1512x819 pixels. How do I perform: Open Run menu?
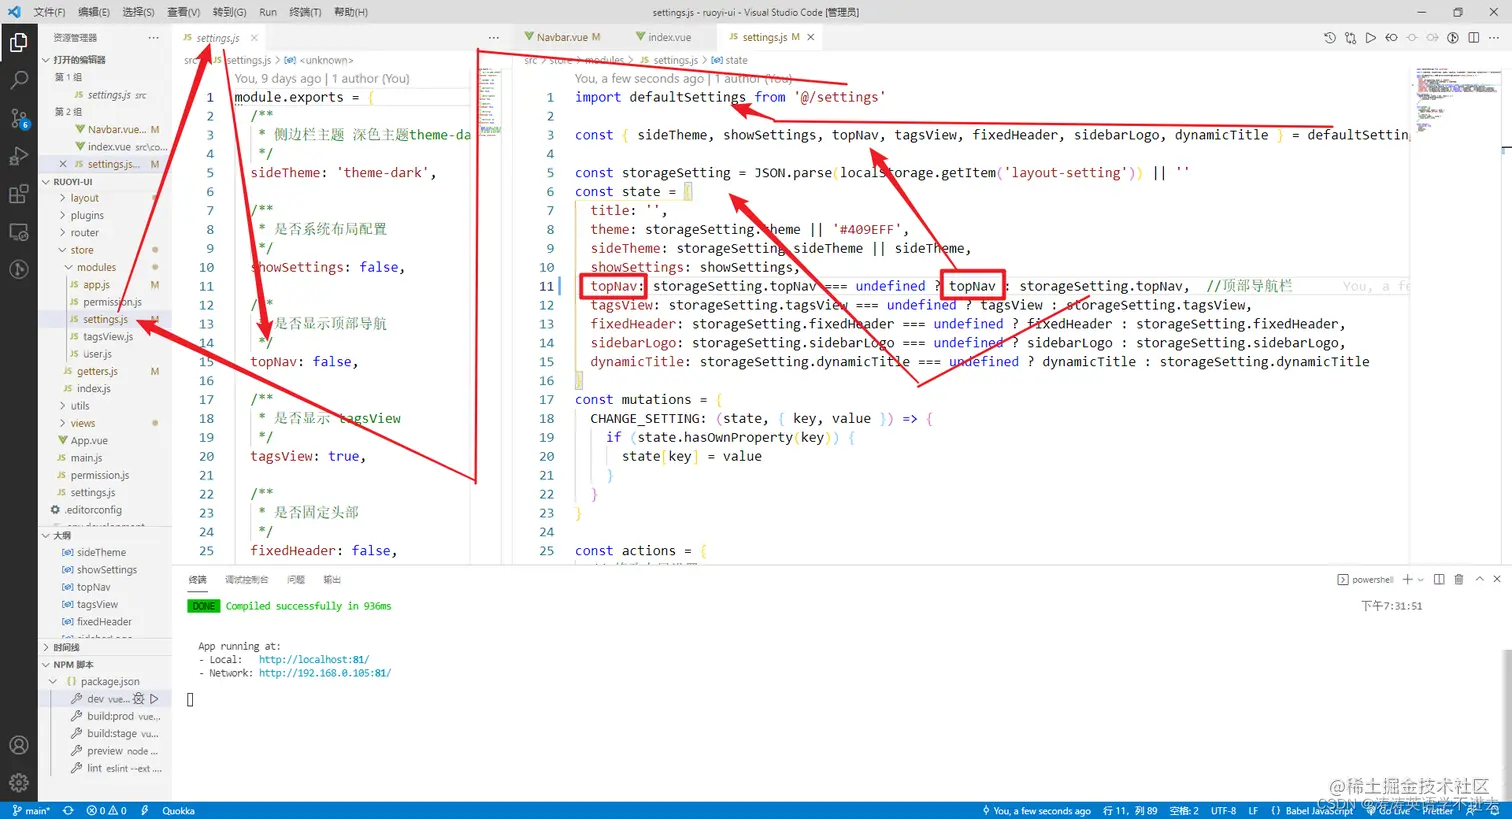click(x=268, y=12)
